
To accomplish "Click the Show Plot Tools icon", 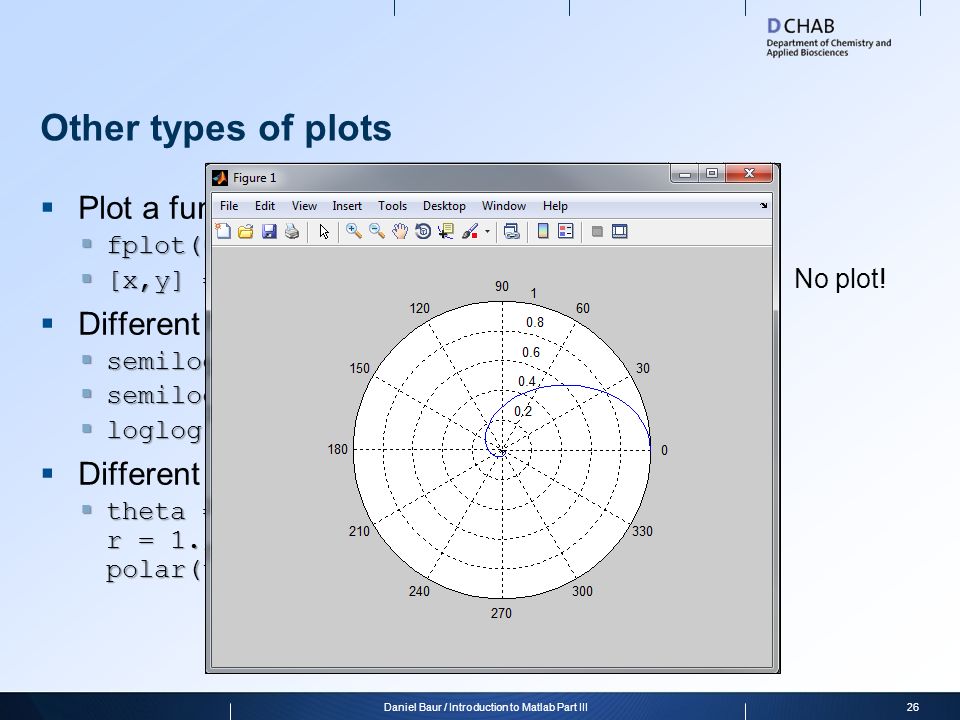I will tap(620, 231).
